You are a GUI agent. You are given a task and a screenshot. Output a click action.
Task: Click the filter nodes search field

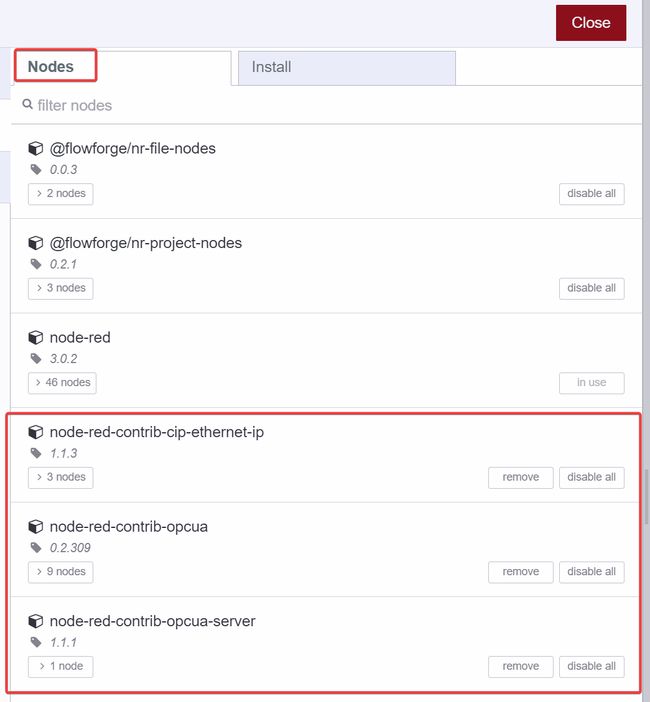pyautogui.click(x=330, y=105)
